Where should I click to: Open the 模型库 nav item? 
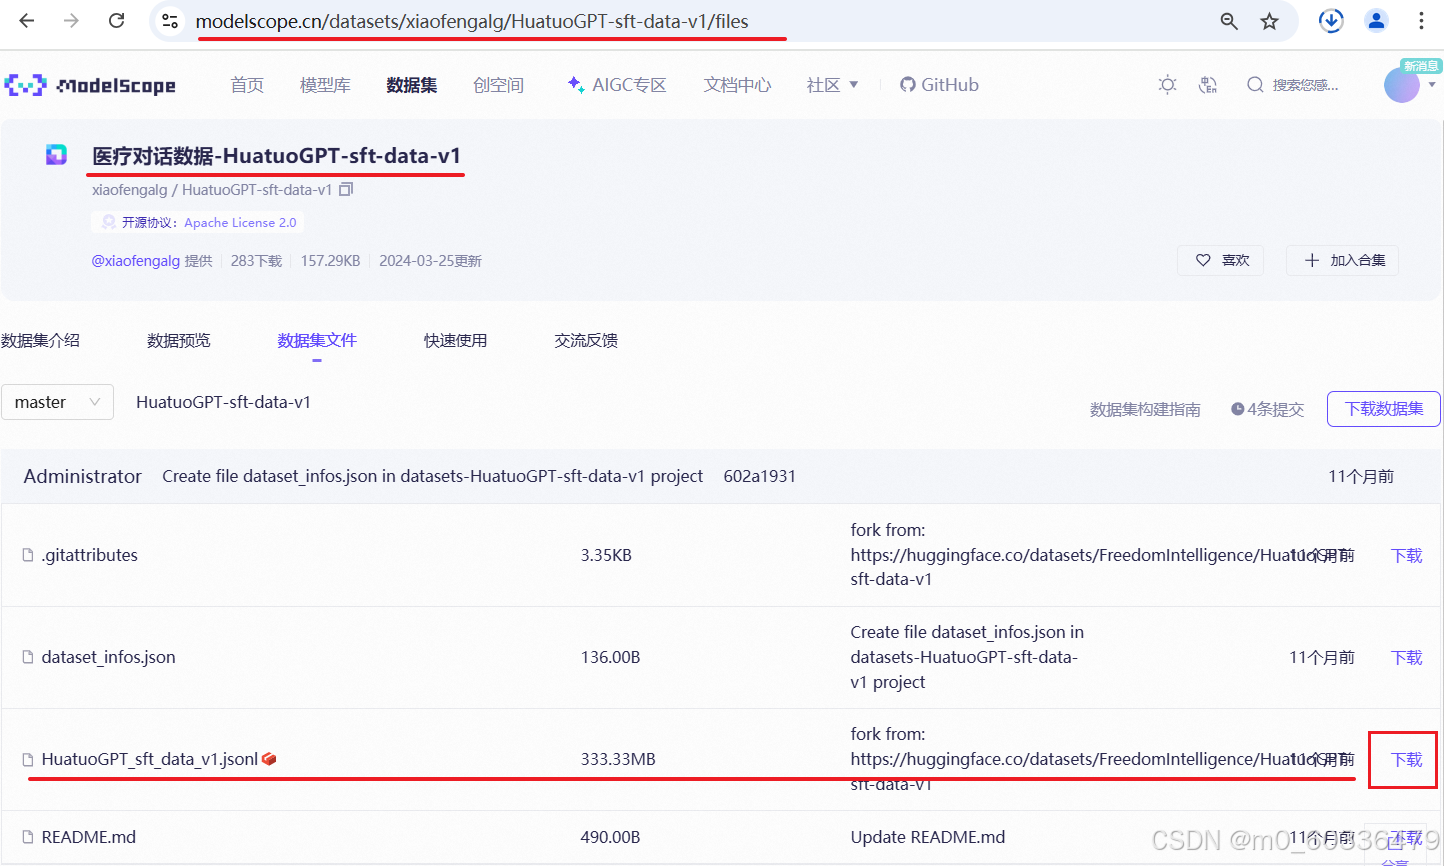click(325, 85)
